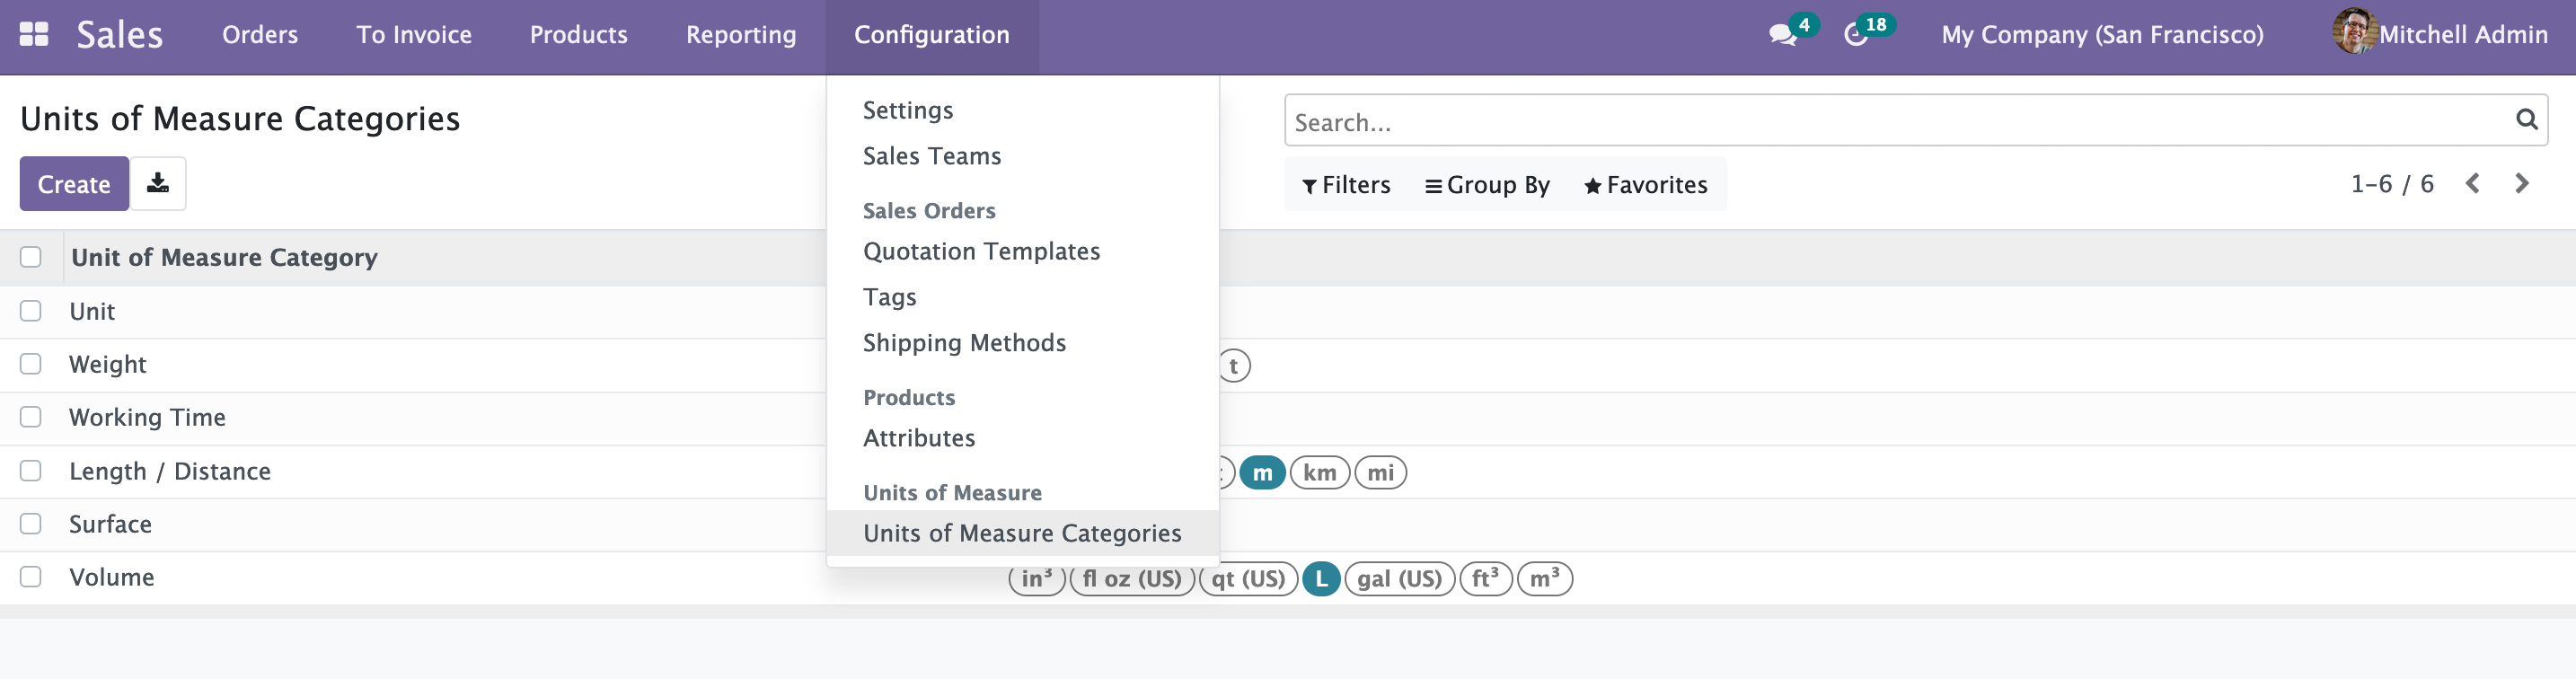Screen dimensions: 2576x679
Task: Click the search magnifier icon
Action: coord(2526,120)
